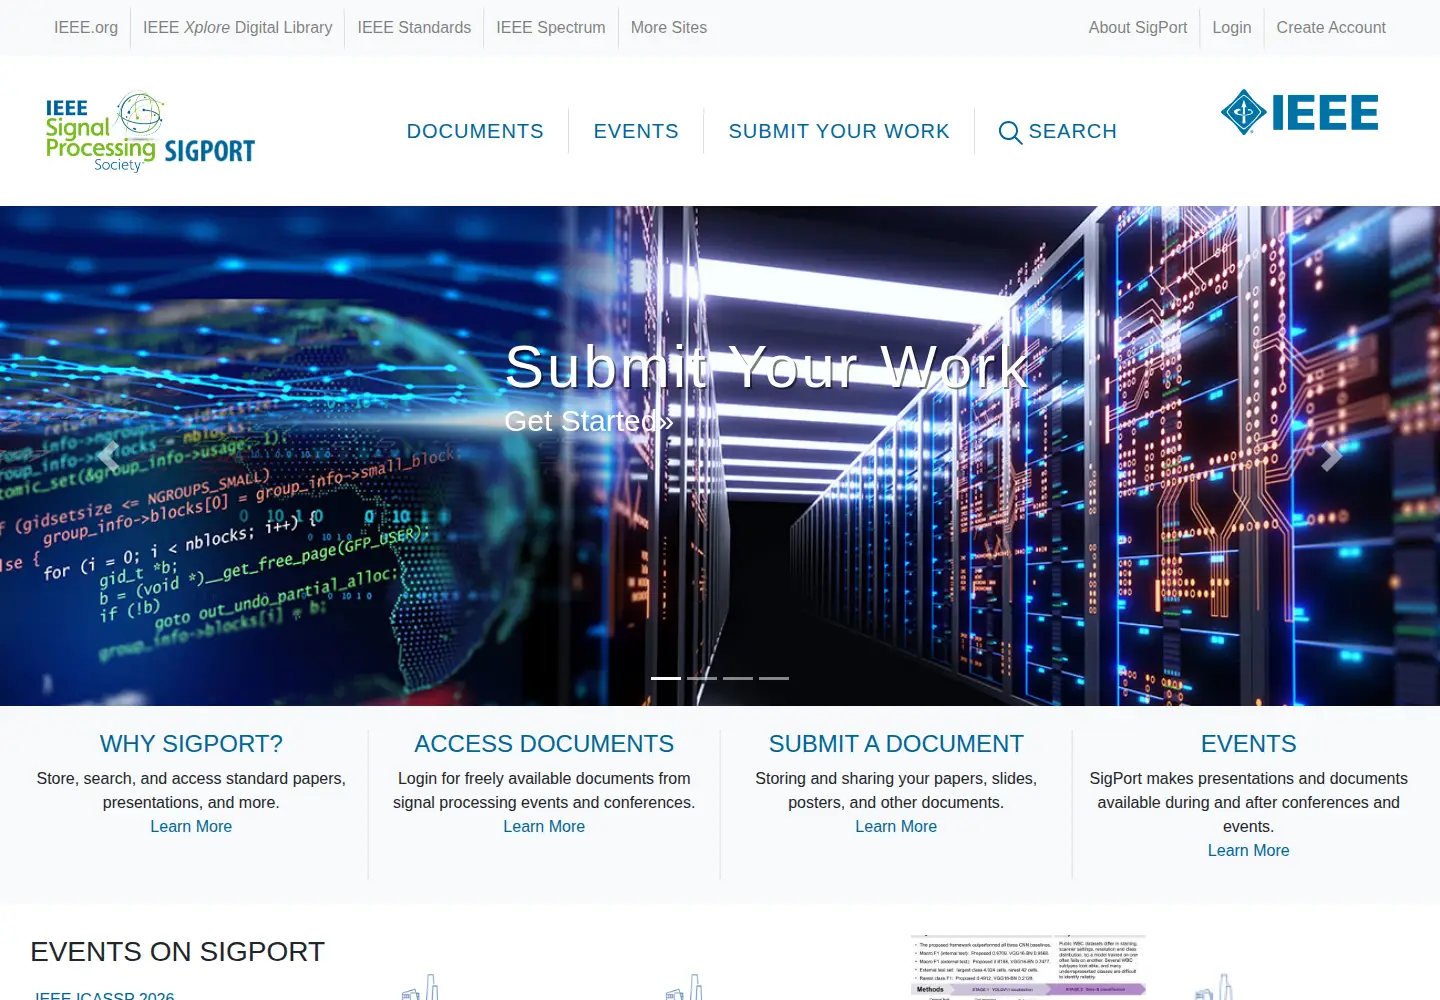Open Submit Your Work menu item

point(839,131)
